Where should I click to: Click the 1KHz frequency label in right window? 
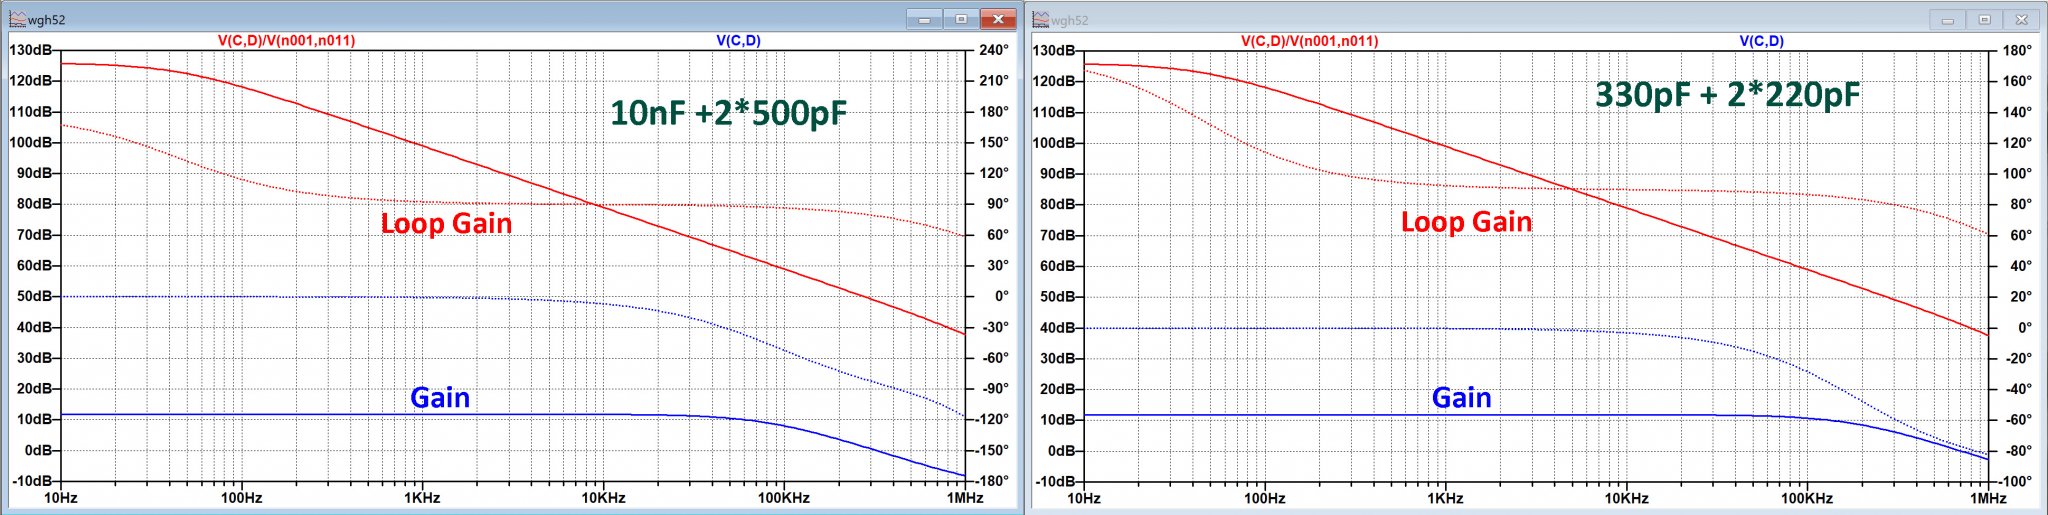1445,498
